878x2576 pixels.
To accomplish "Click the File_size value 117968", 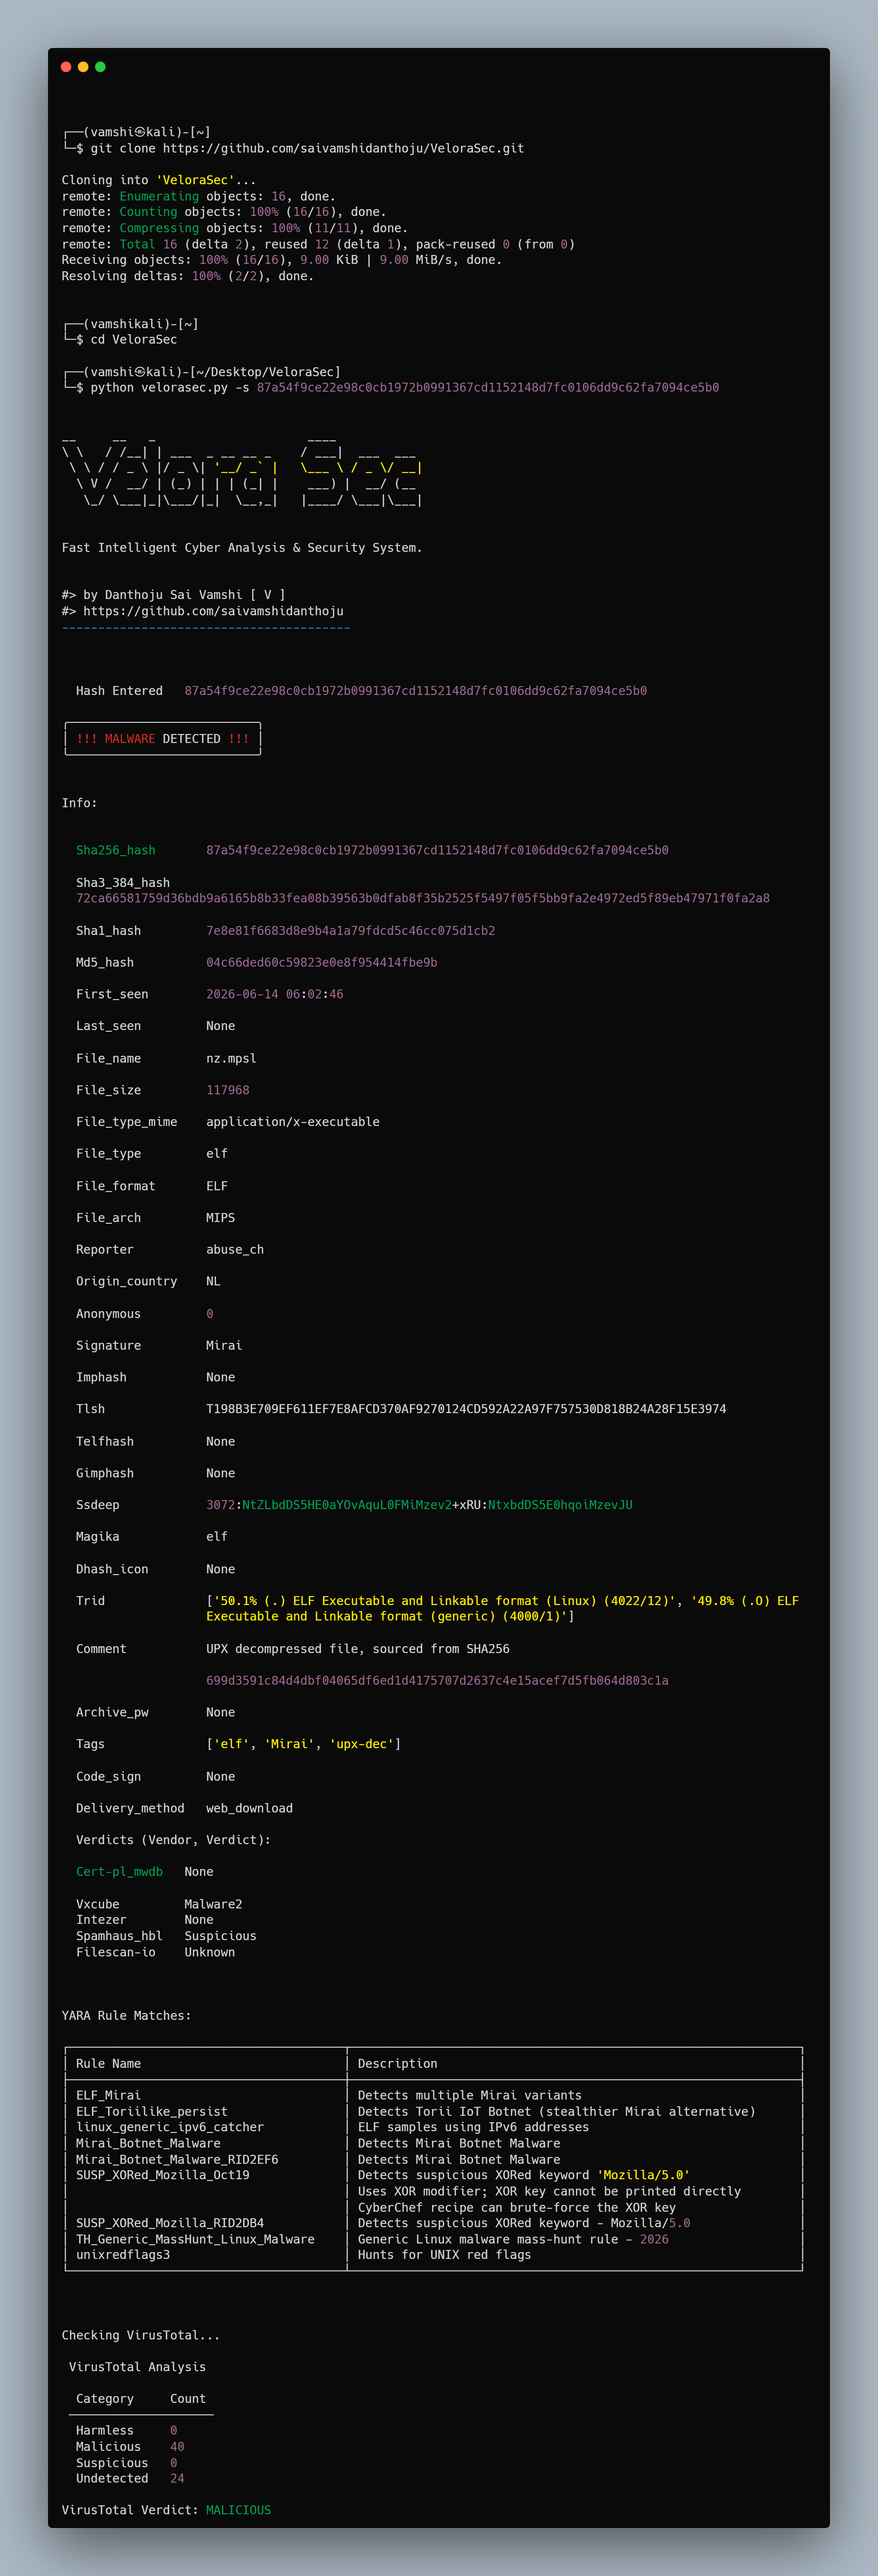I will tap(228, 1090).
